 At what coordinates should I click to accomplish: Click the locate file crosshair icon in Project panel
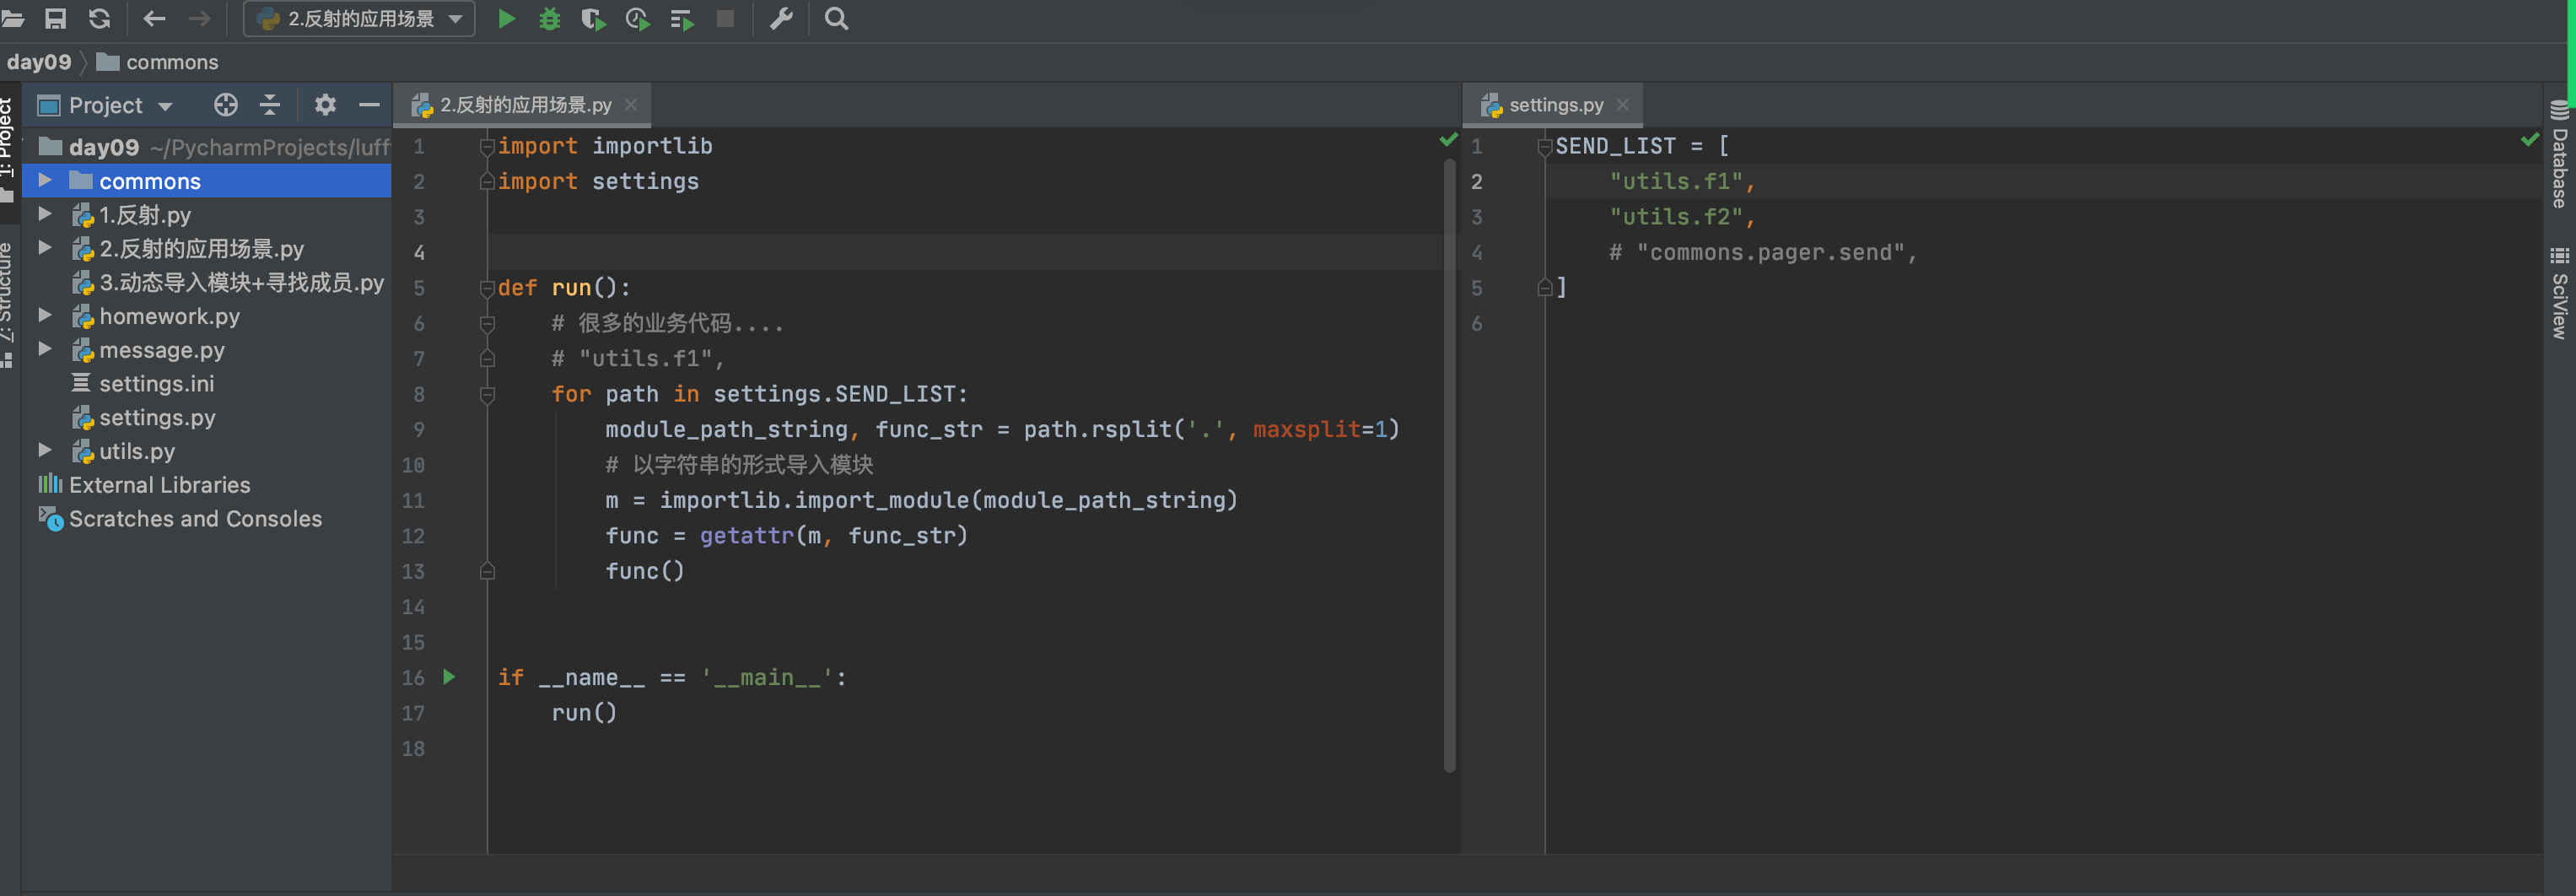226,105
